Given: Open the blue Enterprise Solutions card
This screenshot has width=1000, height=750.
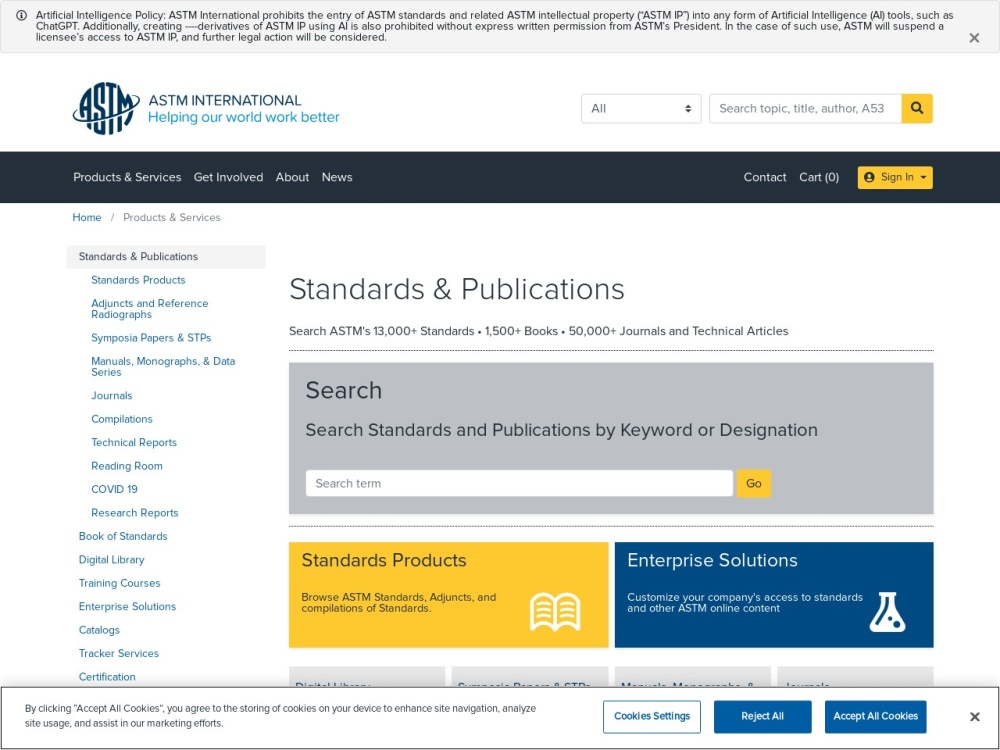Looking at the screenshot, I should [x=774, y=595].
